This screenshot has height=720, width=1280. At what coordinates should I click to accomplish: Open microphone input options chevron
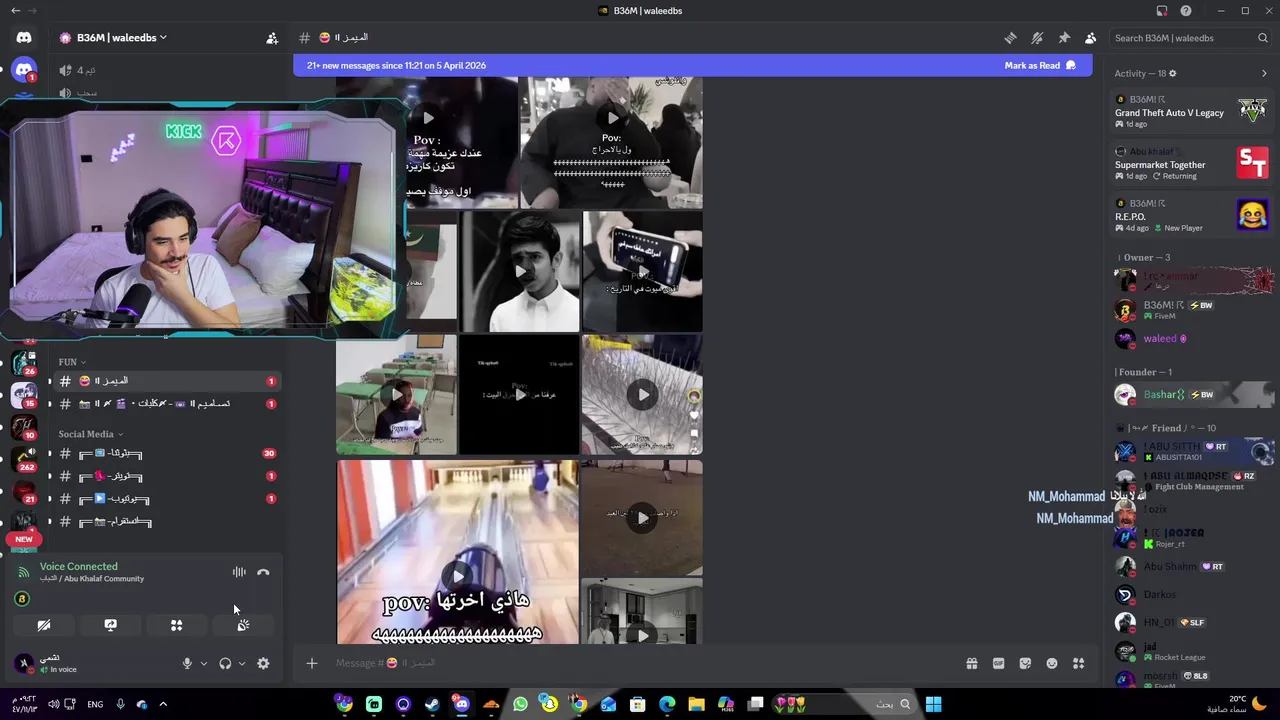pyautogui.click(x=204, y=663)
